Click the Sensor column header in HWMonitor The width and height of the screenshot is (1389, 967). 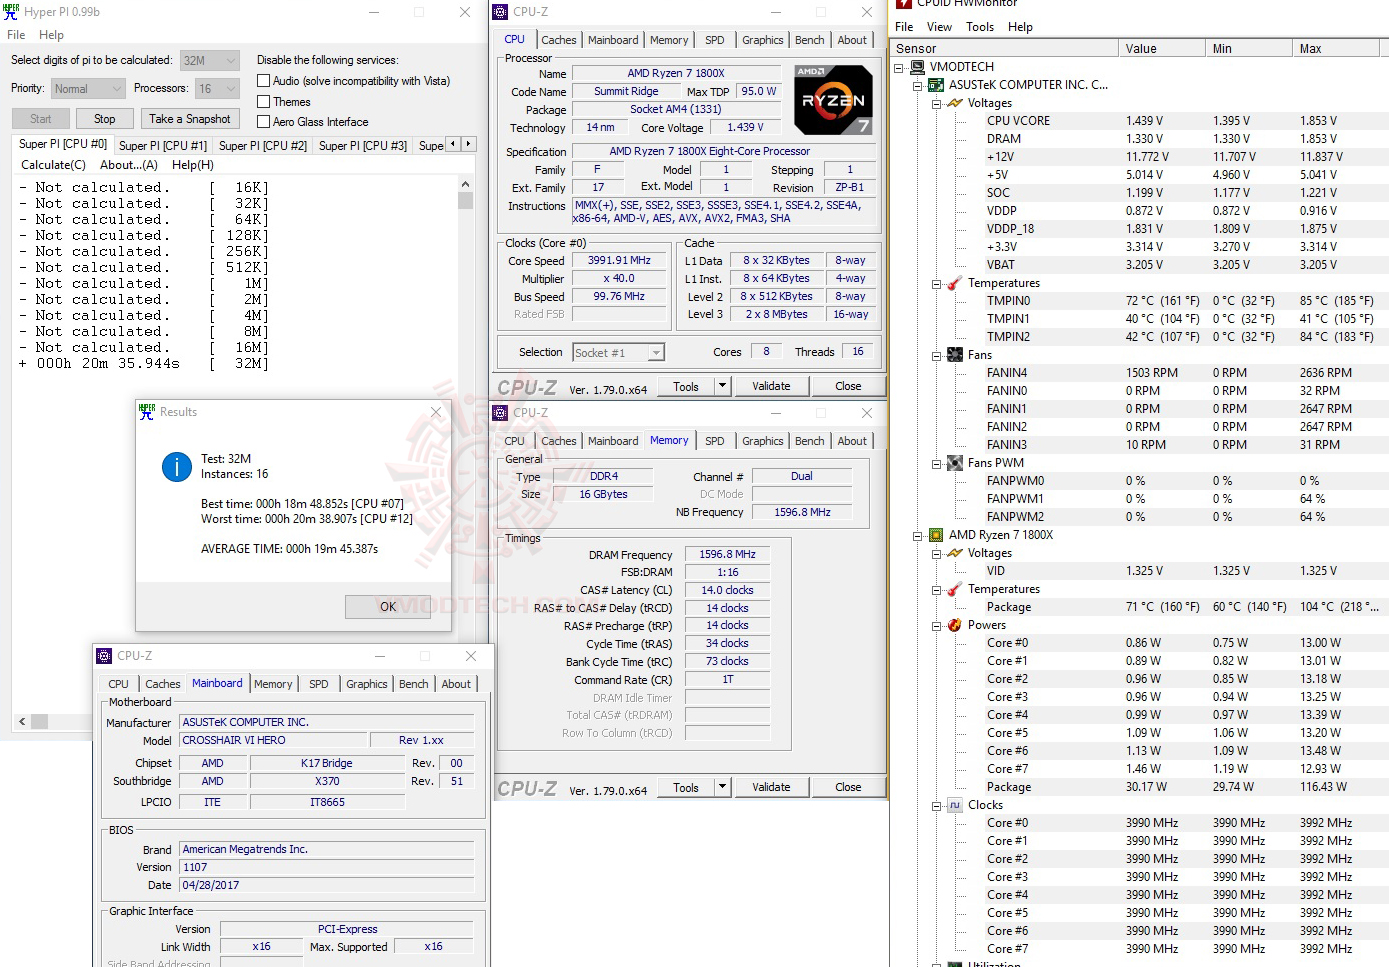click(1006, 48)
